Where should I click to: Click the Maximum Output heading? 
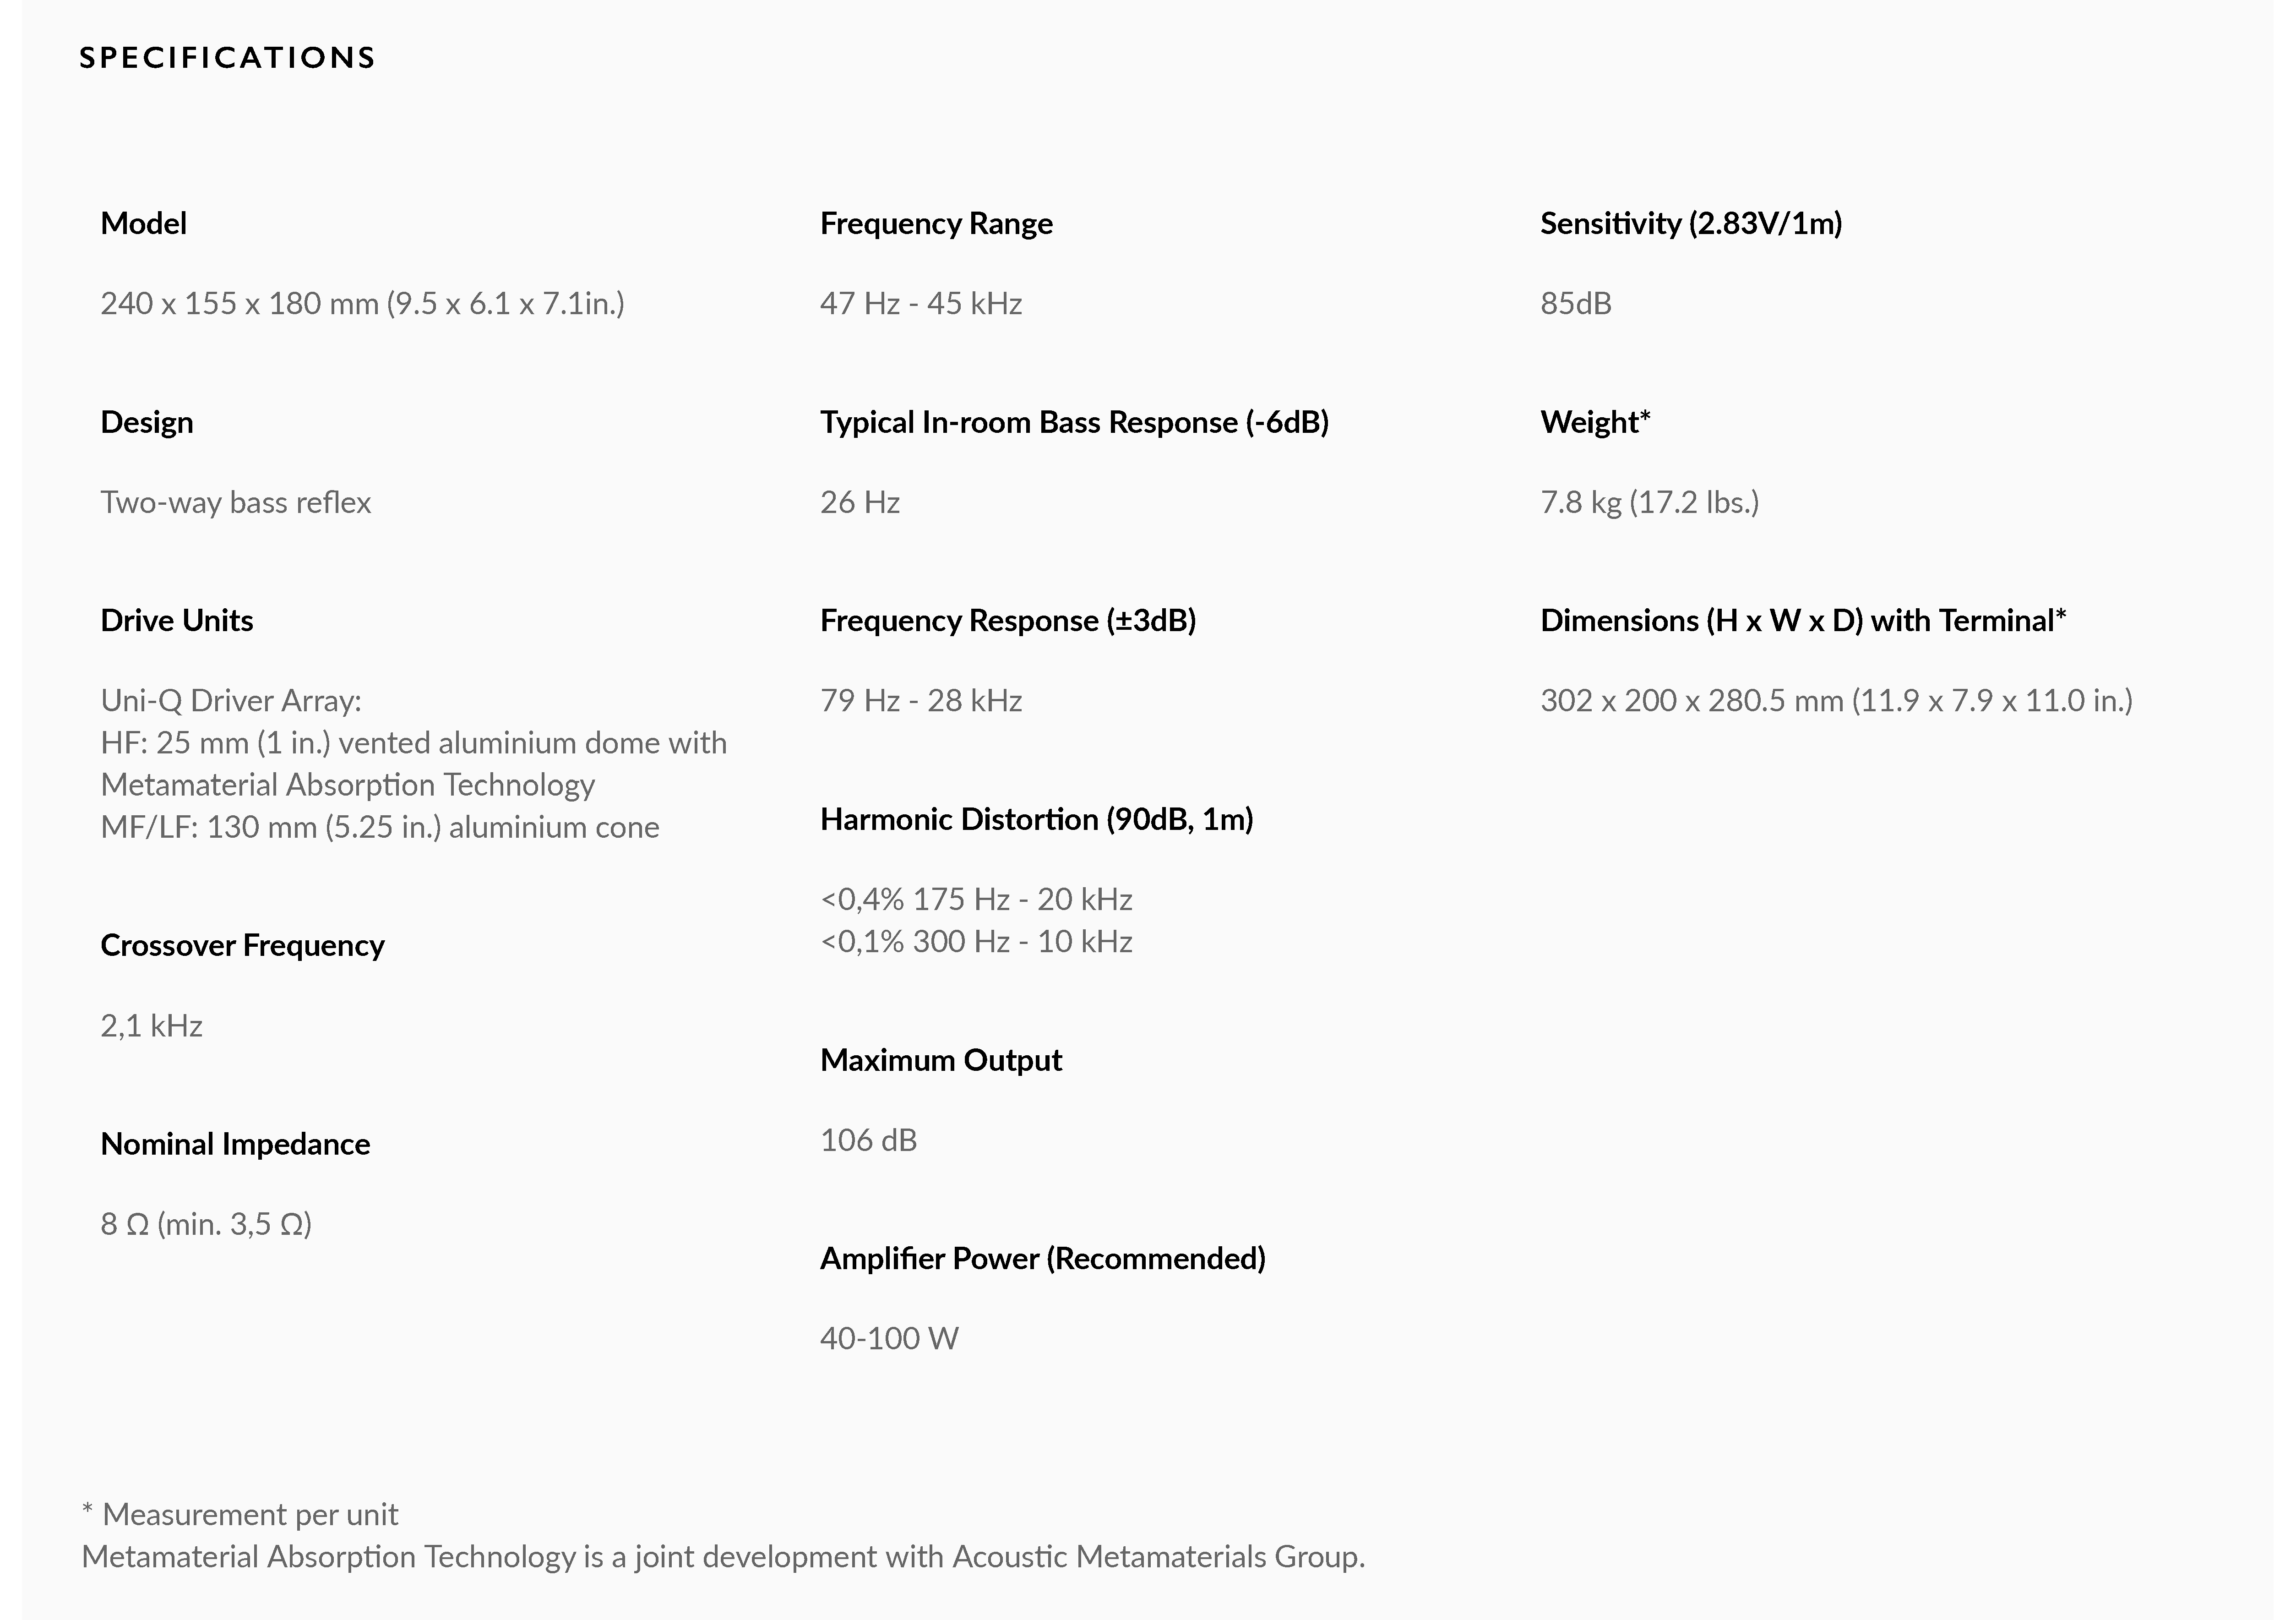coord(940,1059)
